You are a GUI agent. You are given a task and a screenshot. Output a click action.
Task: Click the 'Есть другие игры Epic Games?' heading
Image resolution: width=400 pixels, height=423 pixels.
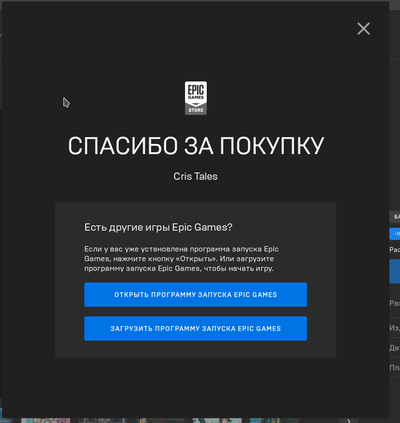pyautogui.click(x=158, y=228)
